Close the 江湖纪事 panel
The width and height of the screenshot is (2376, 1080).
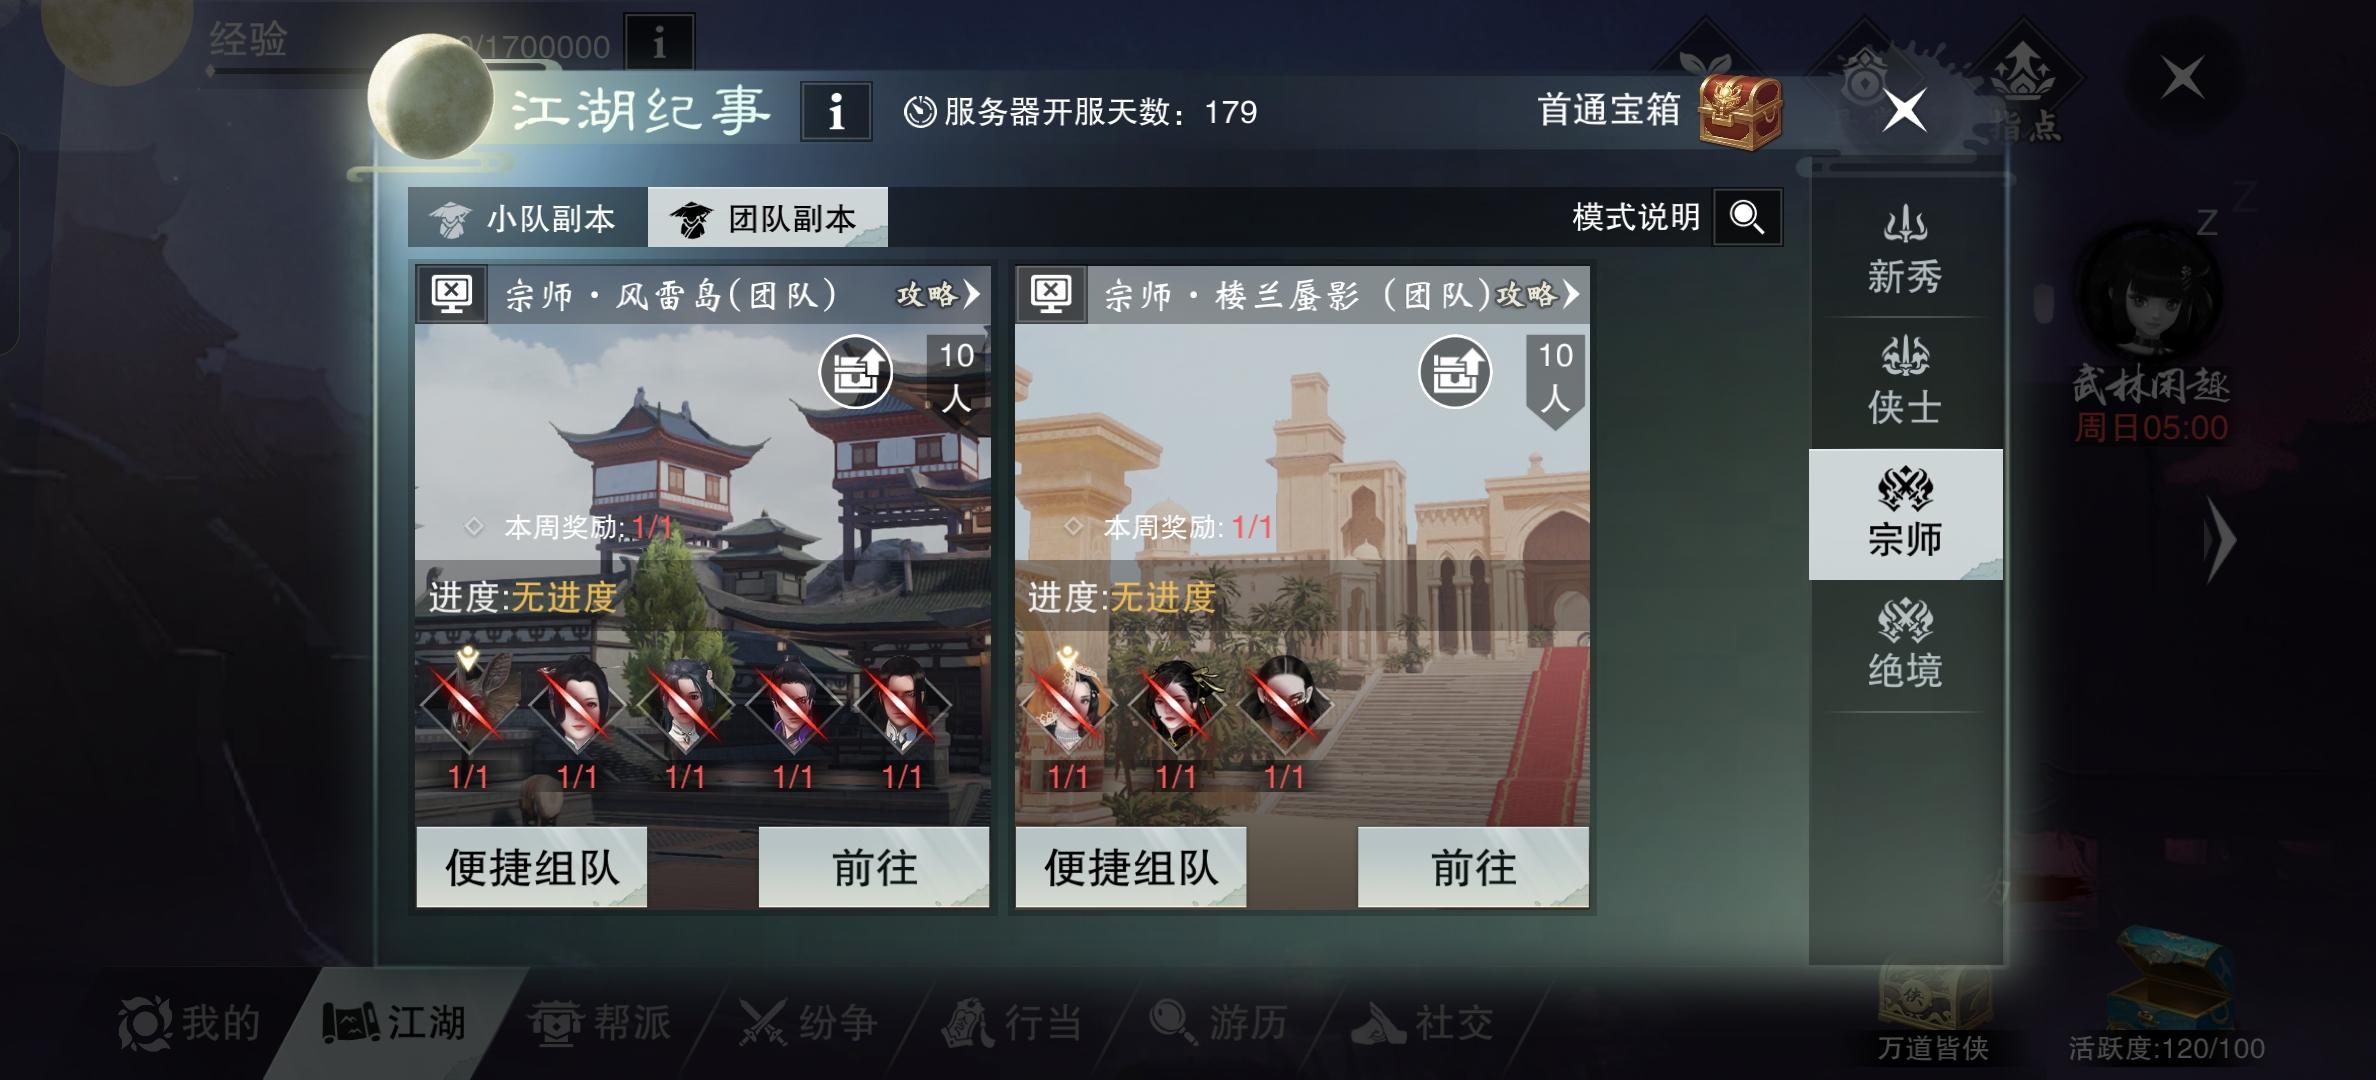1904,110
